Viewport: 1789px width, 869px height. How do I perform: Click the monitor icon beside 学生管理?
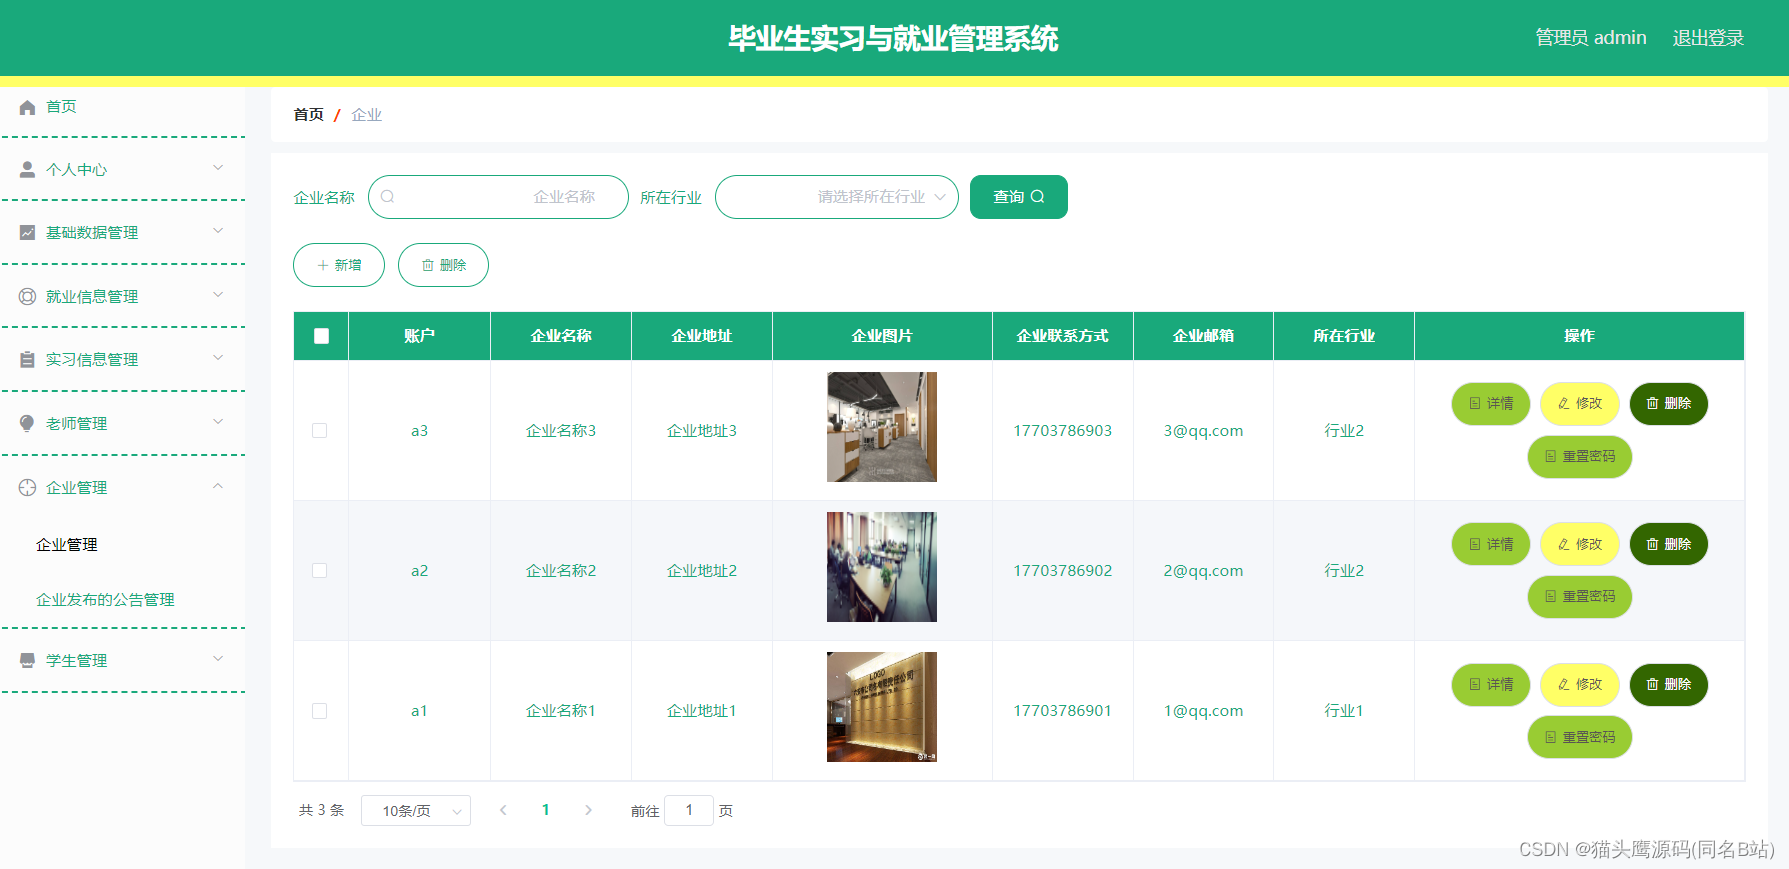point(27,660)
